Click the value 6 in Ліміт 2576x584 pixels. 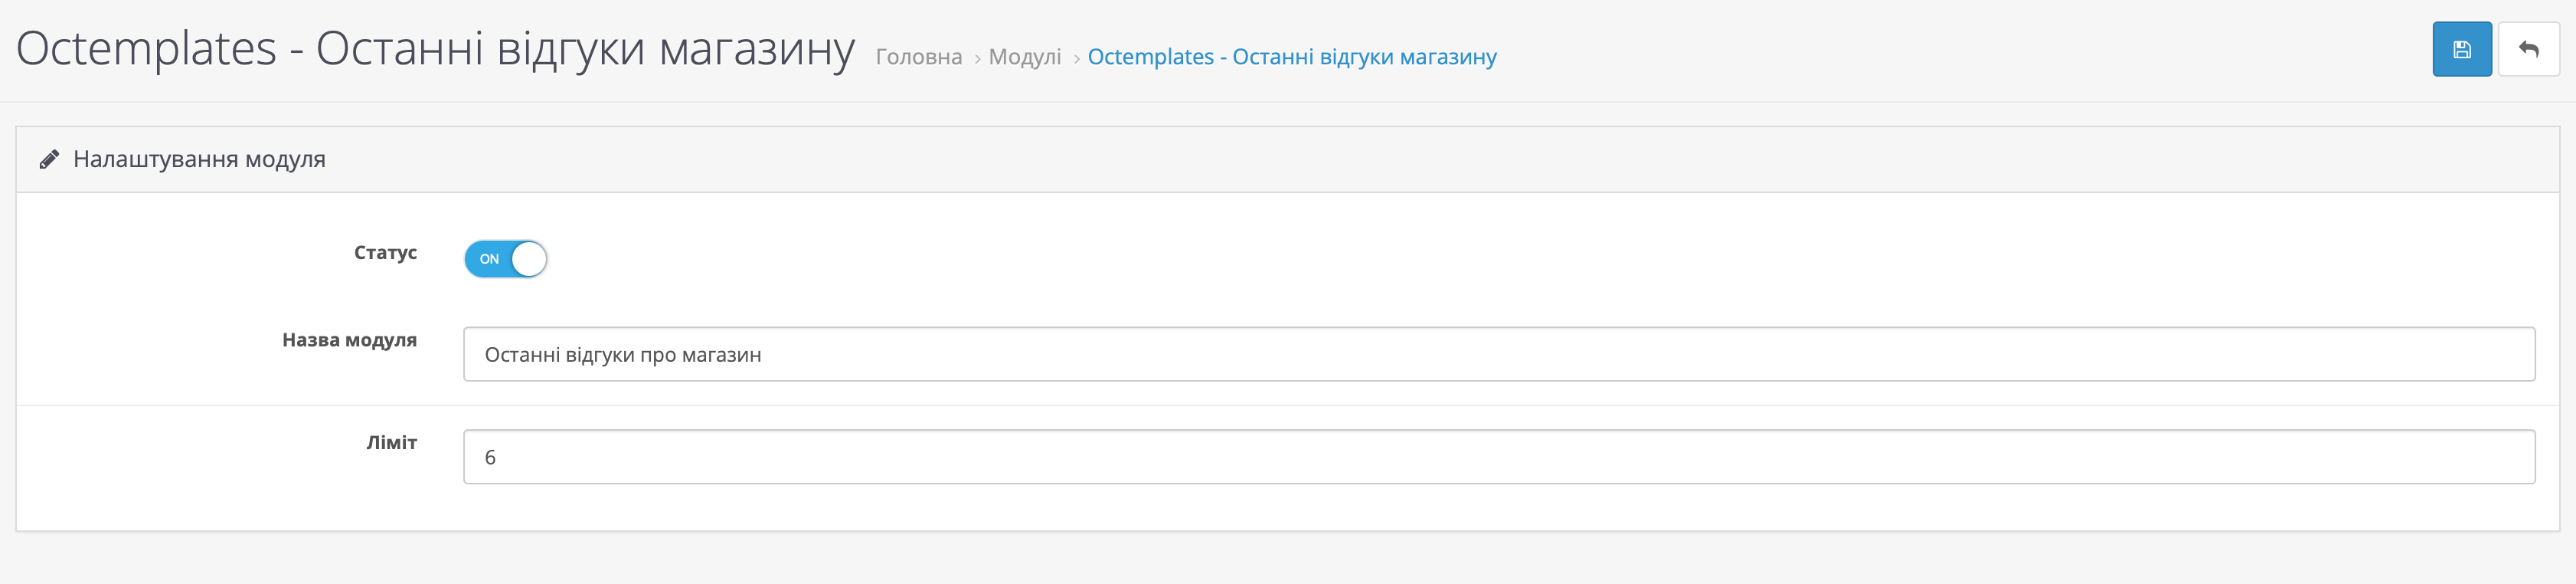(490, 458)
